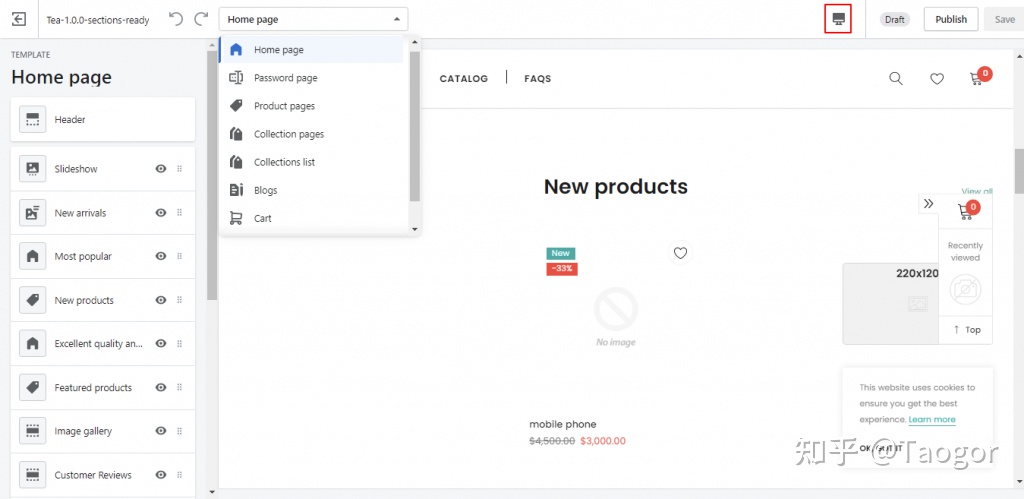Click the undo arrow icon
The image size is (1024, 499).
pos(176,19)
